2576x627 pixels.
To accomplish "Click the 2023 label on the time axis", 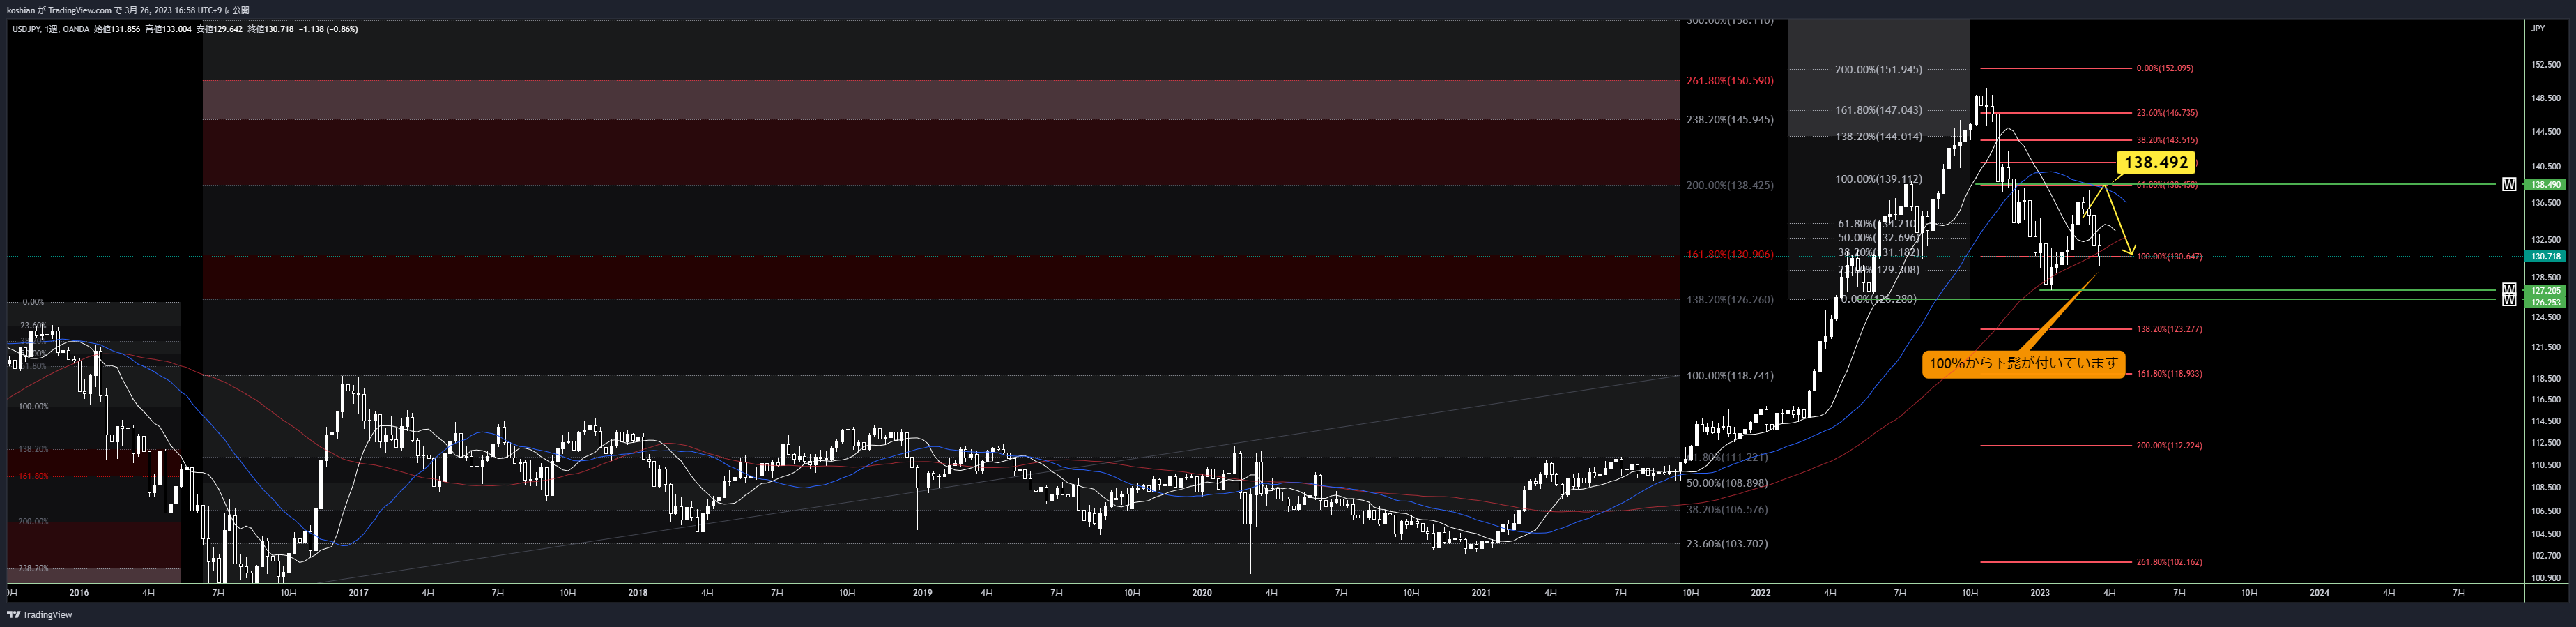I will point(2040,592).
